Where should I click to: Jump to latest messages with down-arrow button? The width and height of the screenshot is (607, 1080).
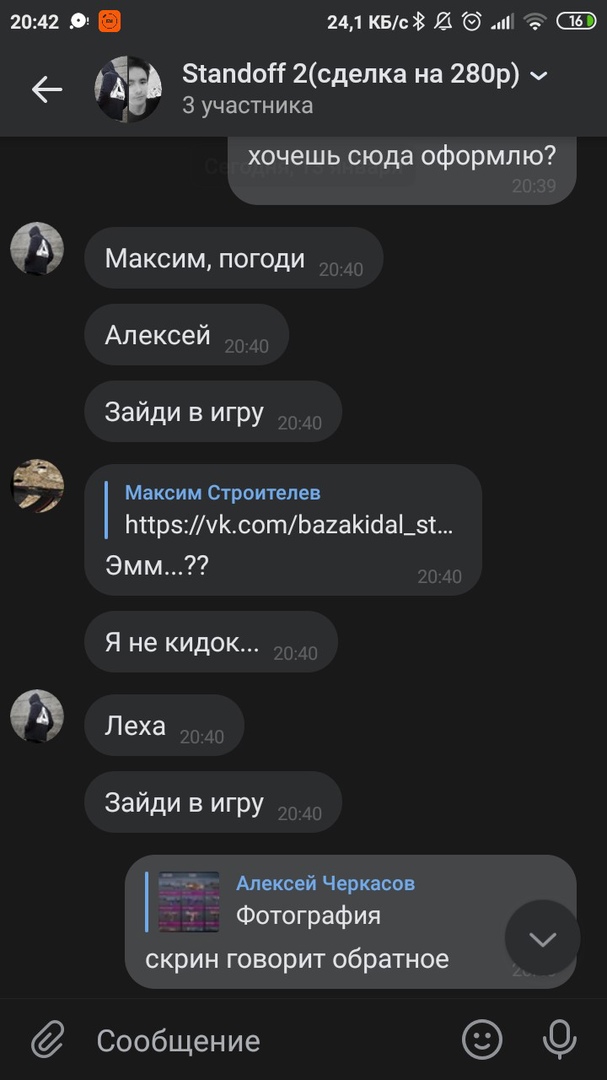543,938
